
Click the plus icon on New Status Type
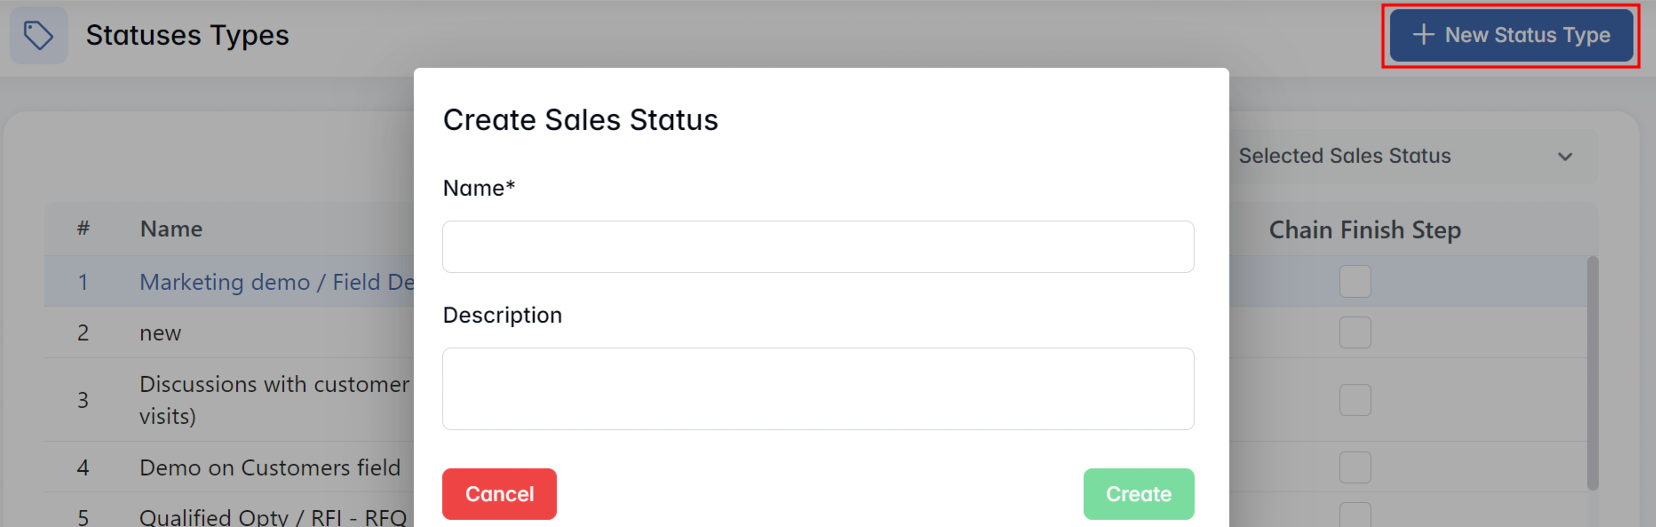tap(1423, 35)
